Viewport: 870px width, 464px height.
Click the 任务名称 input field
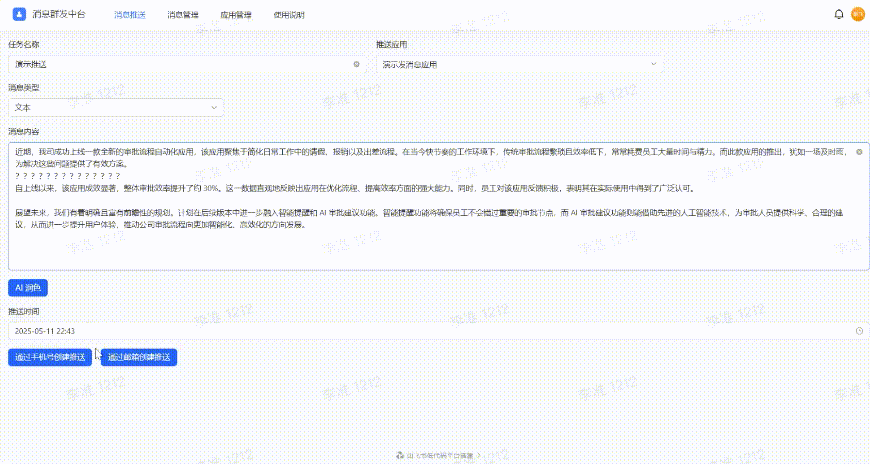pyautogui.click(x=180, y=64)
